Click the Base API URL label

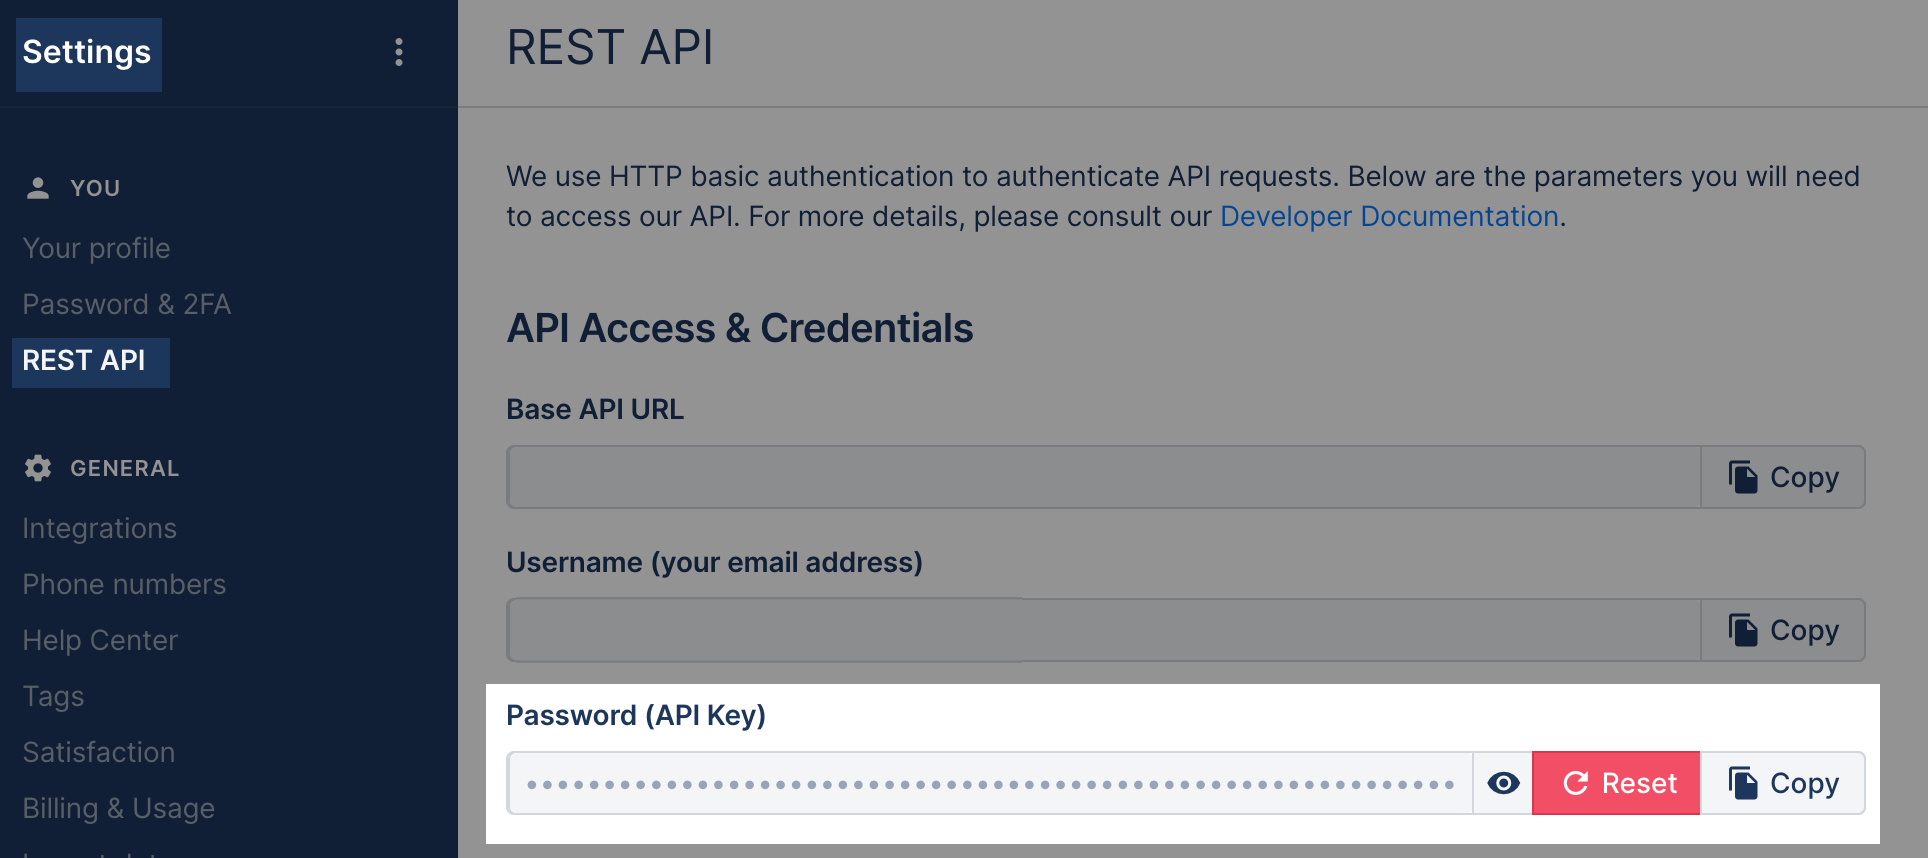pyautogui.click(x=595, y=410)
